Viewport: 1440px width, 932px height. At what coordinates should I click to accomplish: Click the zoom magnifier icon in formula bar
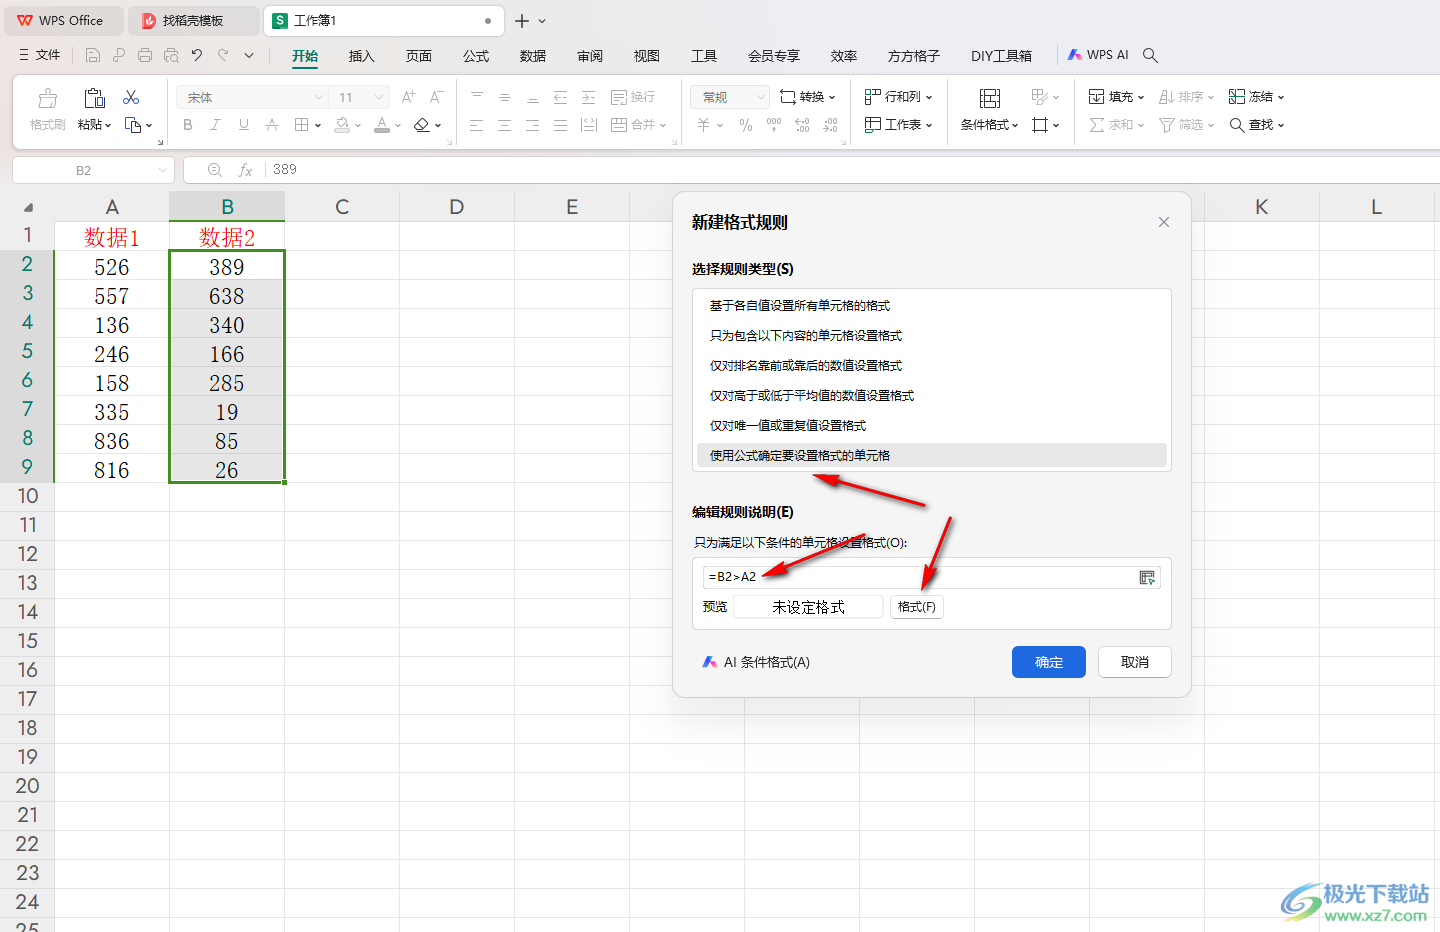click(x=215, y=170)
